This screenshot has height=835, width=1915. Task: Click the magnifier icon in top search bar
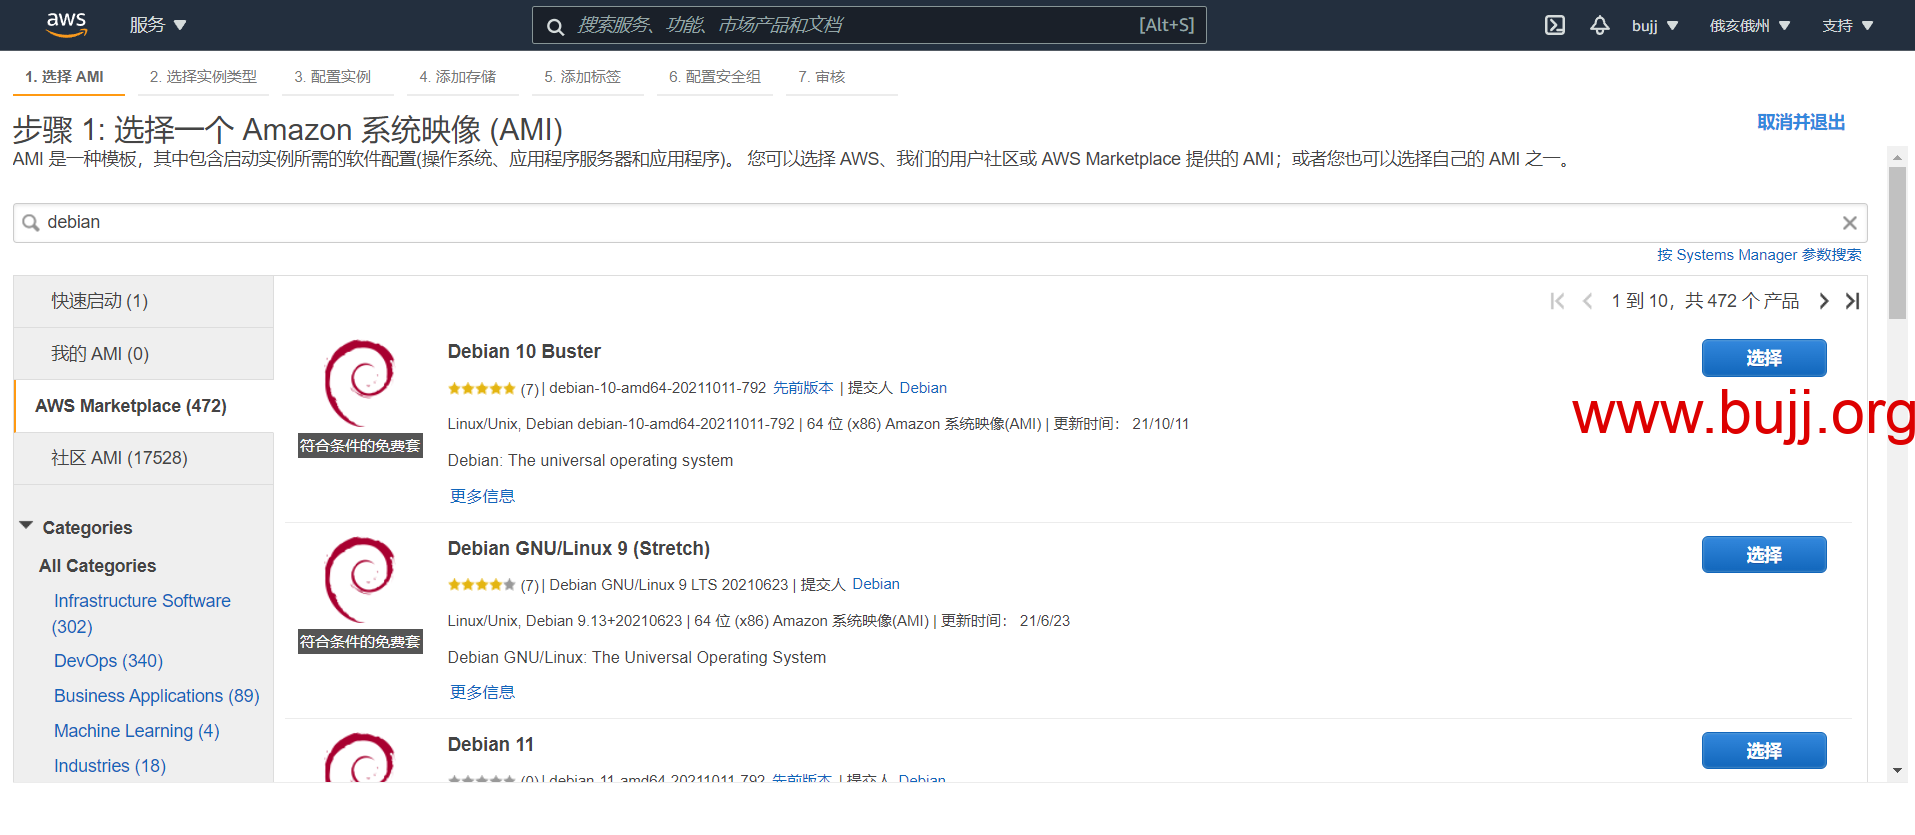click(555, 26)
